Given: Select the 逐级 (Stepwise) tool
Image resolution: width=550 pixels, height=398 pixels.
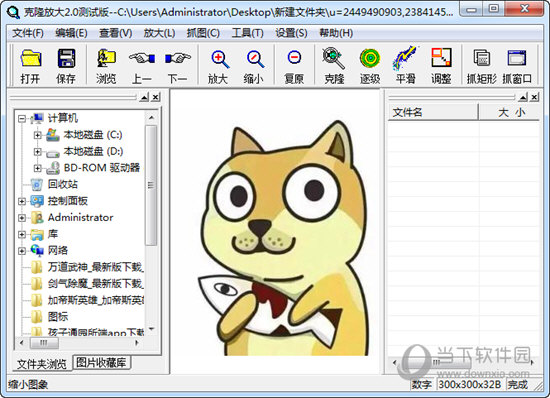Looking at the screenshot, I should click(370, 66).
